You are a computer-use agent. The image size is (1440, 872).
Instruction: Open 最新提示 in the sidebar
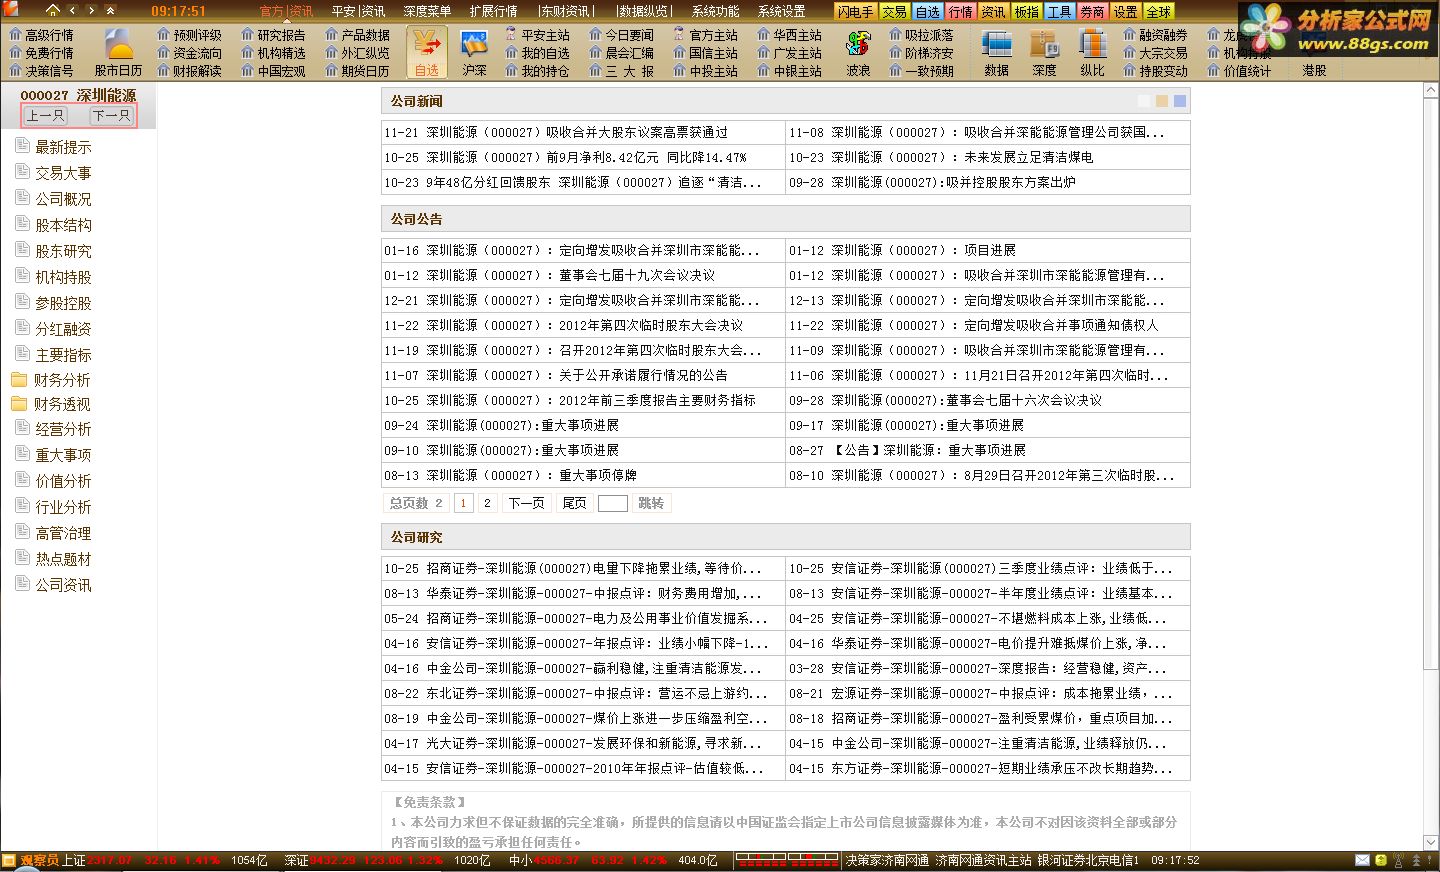[63, 147]
